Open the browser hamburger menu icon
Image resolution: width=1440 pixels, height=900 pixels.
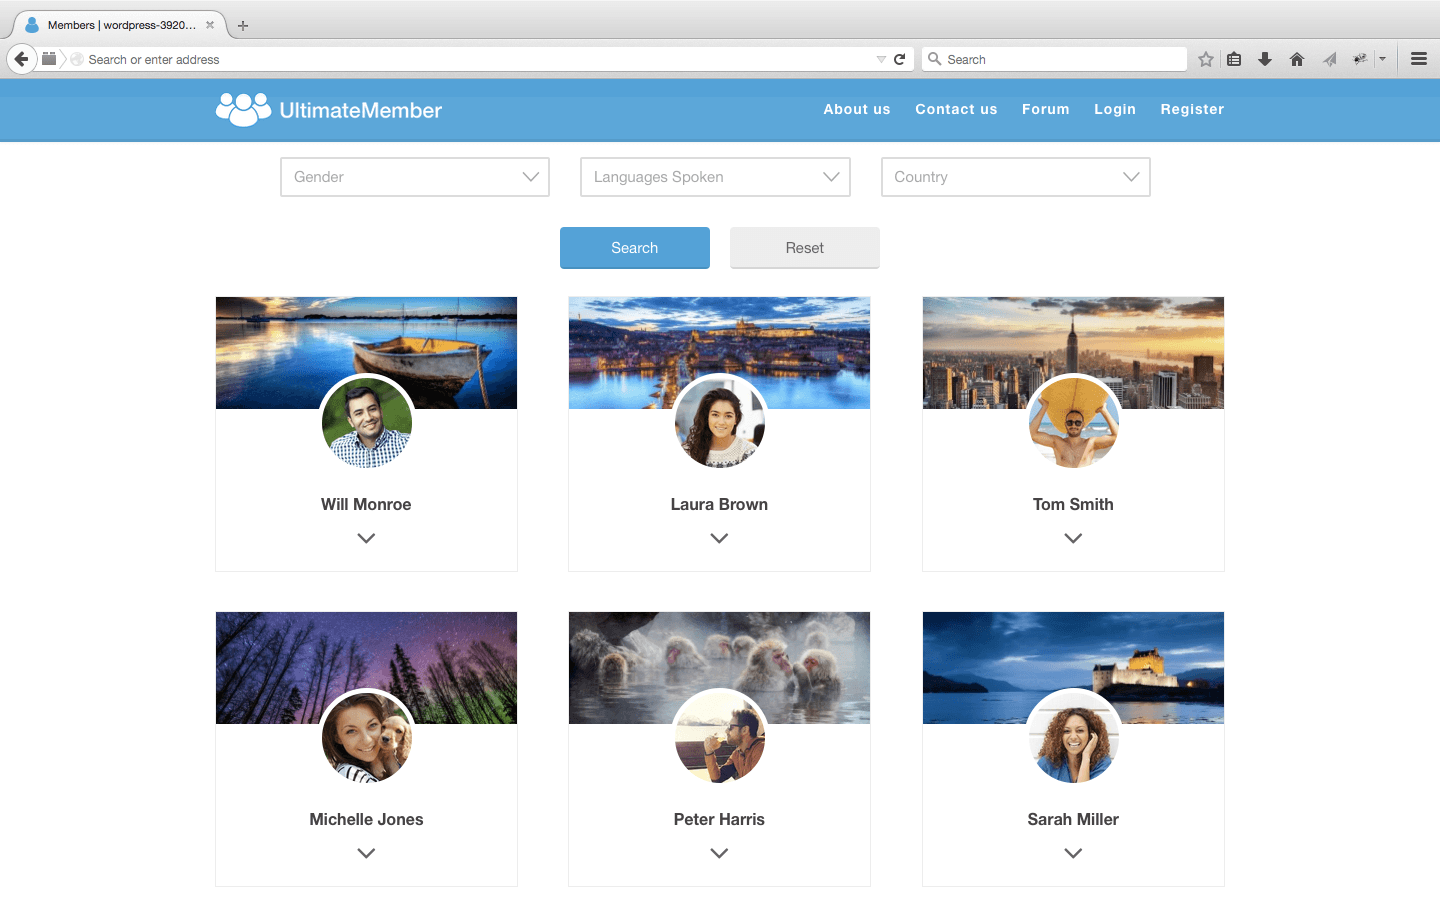[x=1419, y=58]
